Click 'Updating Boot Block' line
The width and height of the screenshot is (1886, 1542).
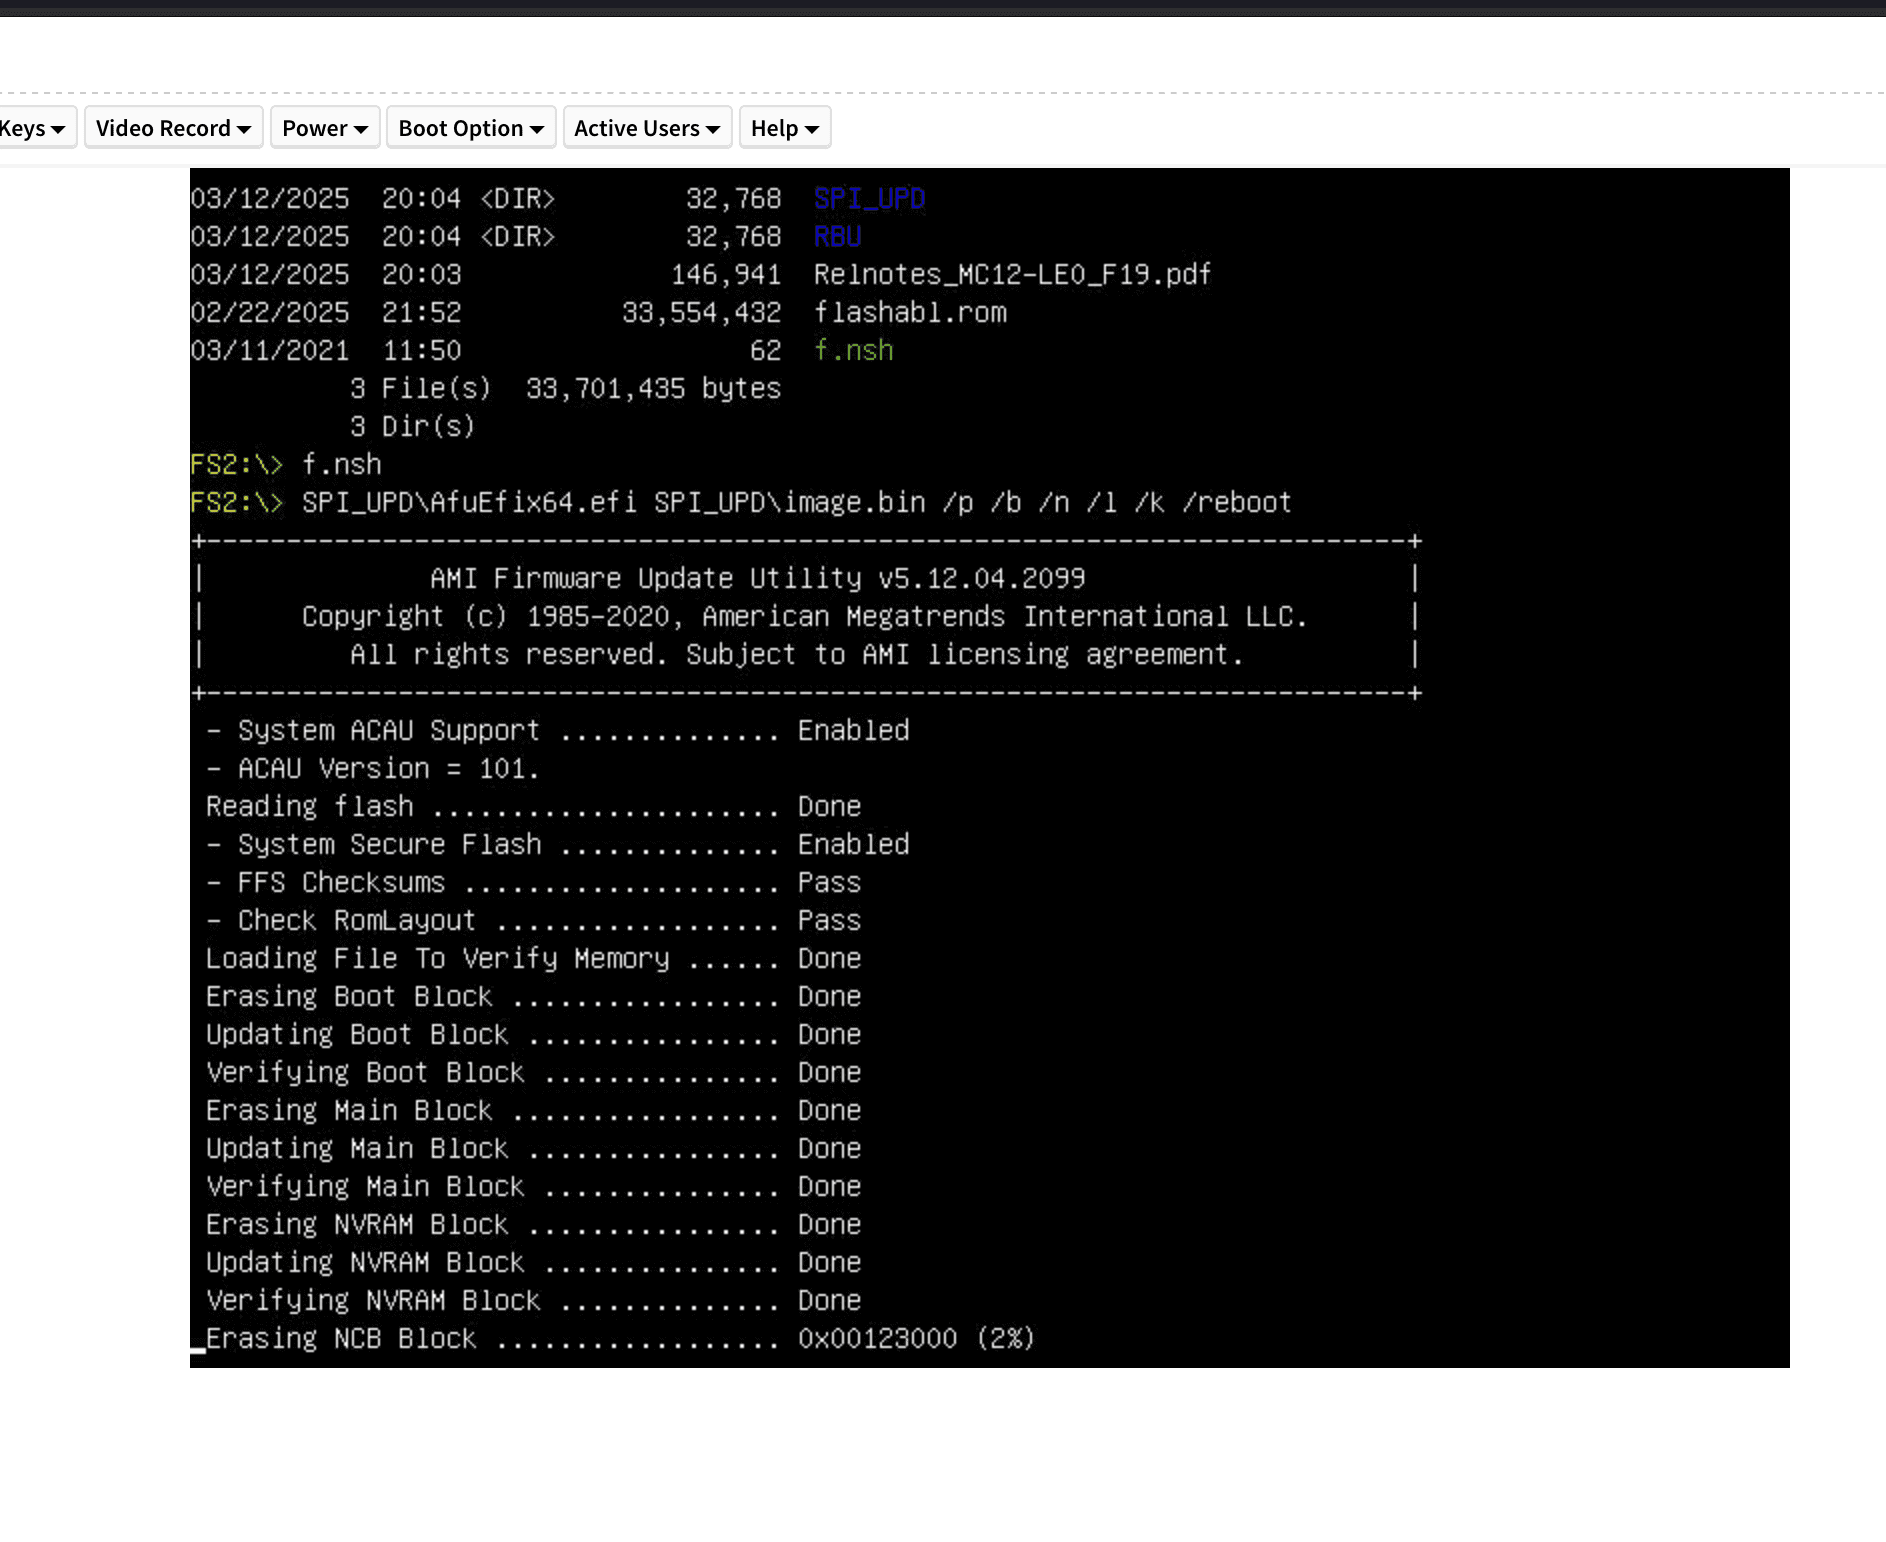[x=533, y=1035]
